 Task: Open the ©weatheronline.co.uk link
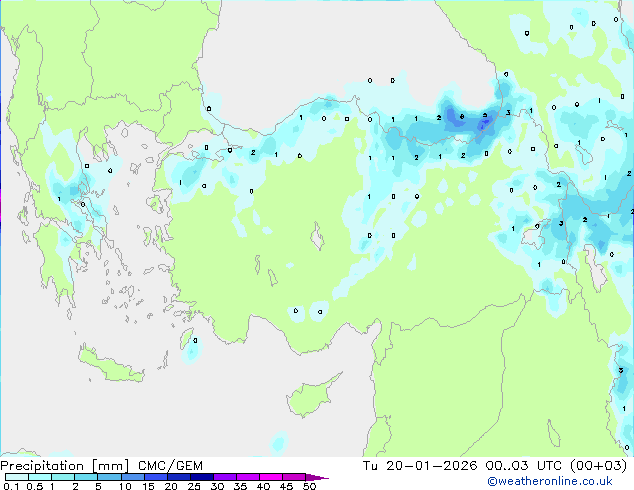(x=550, y=482)
